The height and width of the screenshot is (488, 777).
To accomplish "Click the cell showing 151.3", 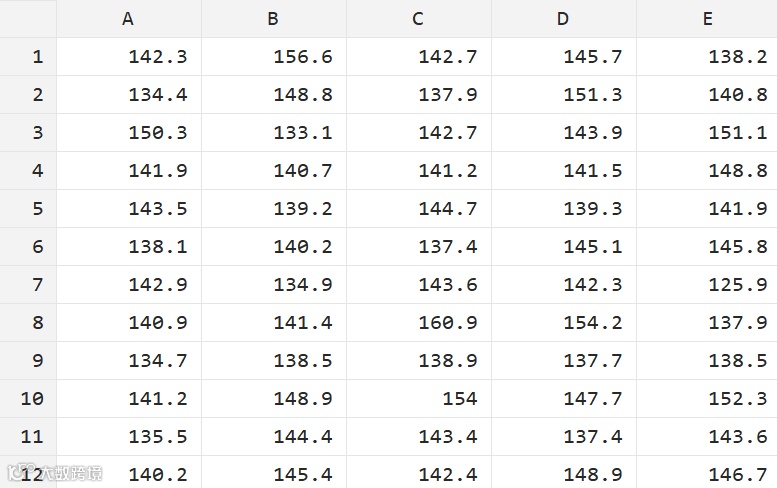I will tap(563, 95).
